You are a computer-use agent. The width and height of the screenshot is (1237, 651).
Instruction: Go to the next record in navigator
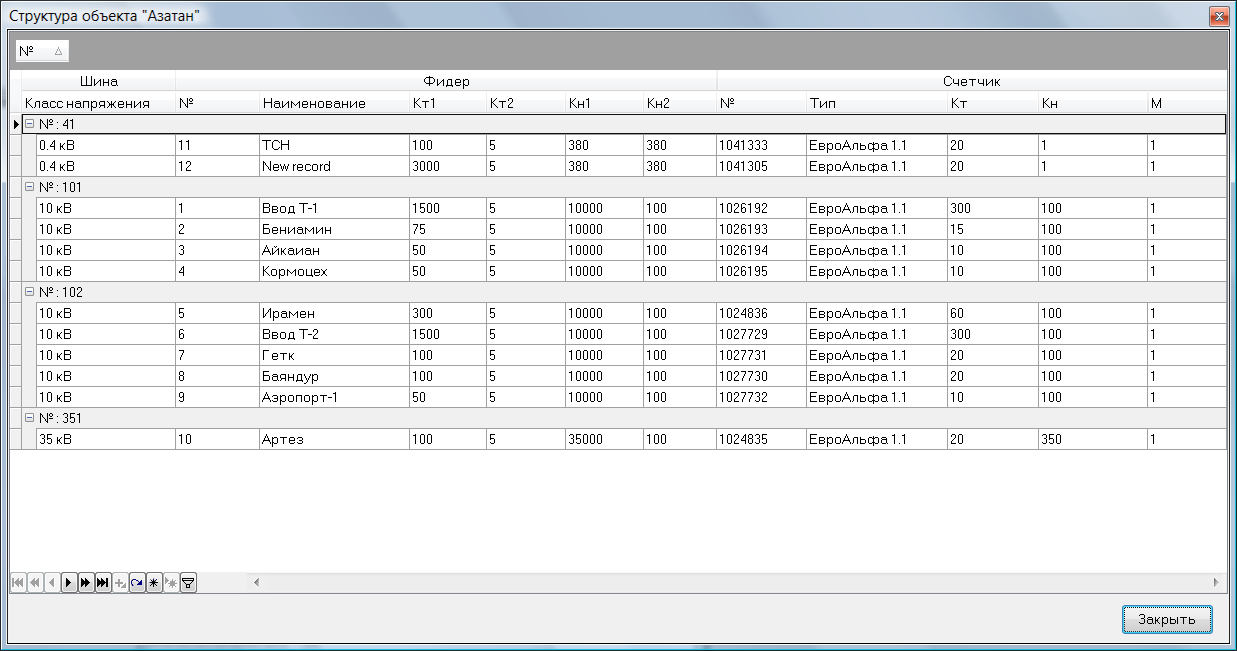[x=68, y=582]
